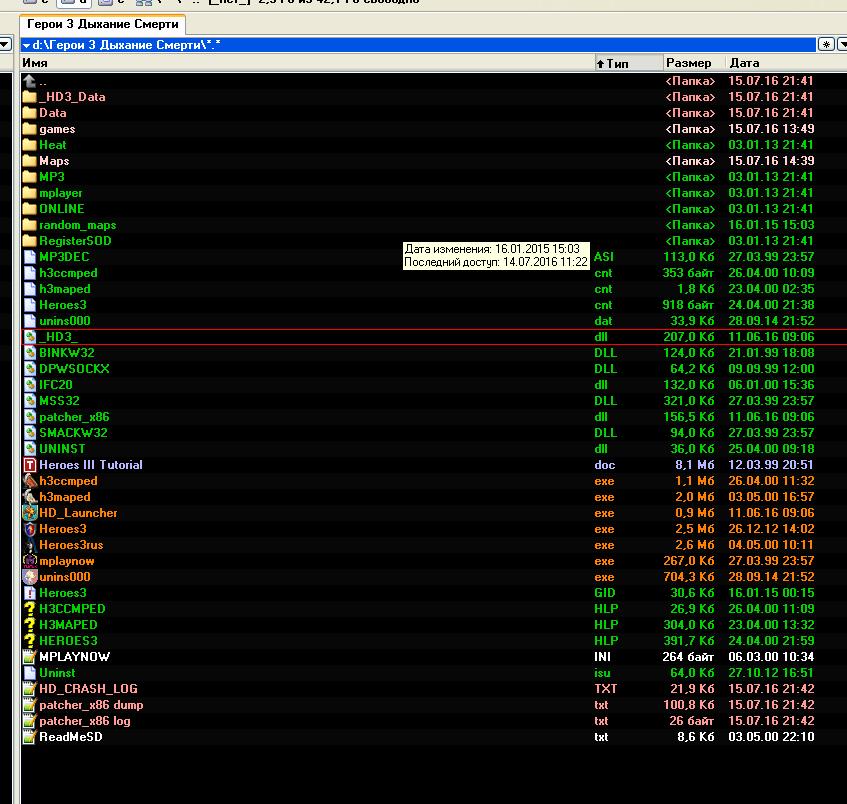Select the patcher_x86 dump file name
This screenshot has width=847, height=804.
pos(91,705)
